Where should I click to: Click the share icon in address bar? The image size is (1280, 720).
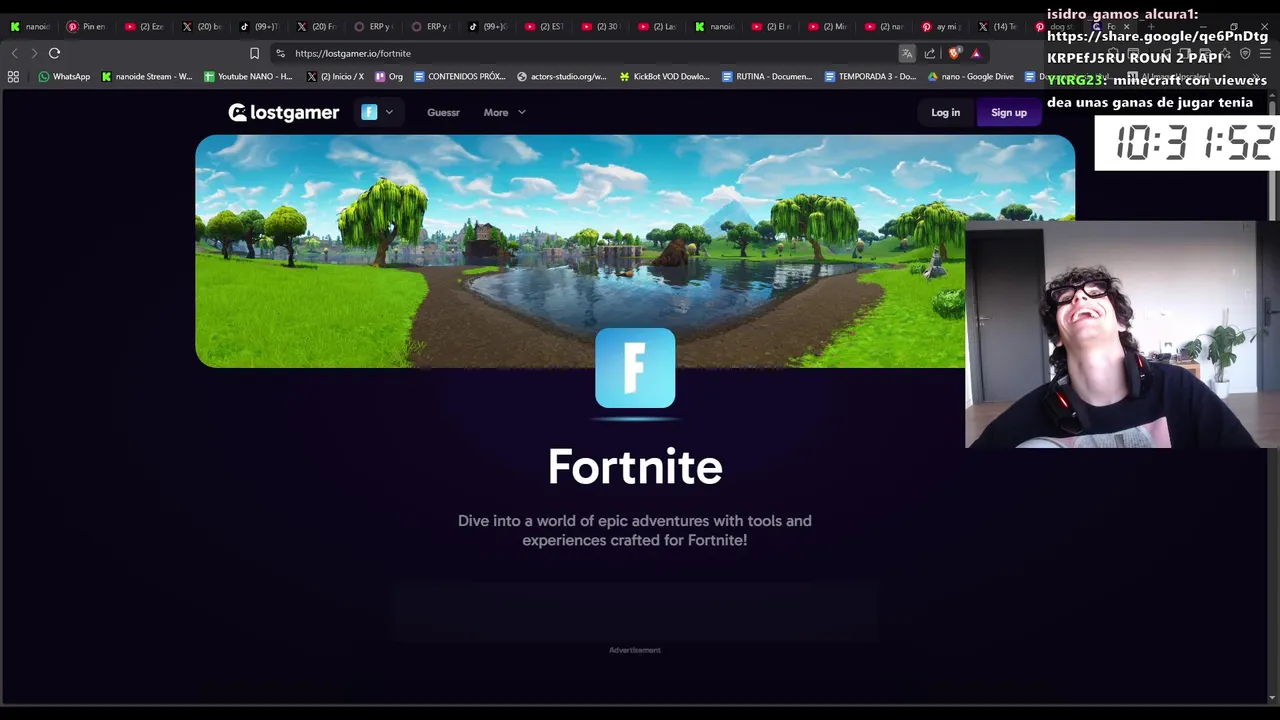930,53
